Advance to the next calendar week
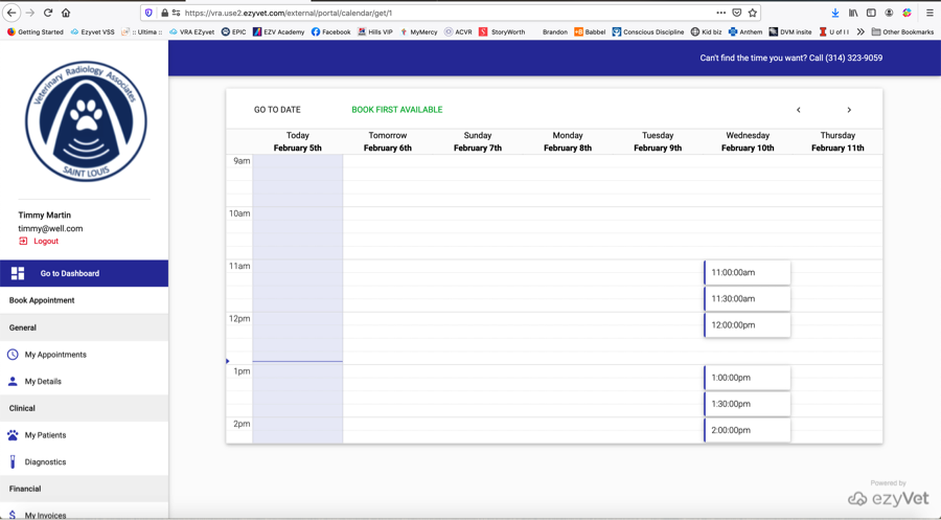 [x=849, y=110]
